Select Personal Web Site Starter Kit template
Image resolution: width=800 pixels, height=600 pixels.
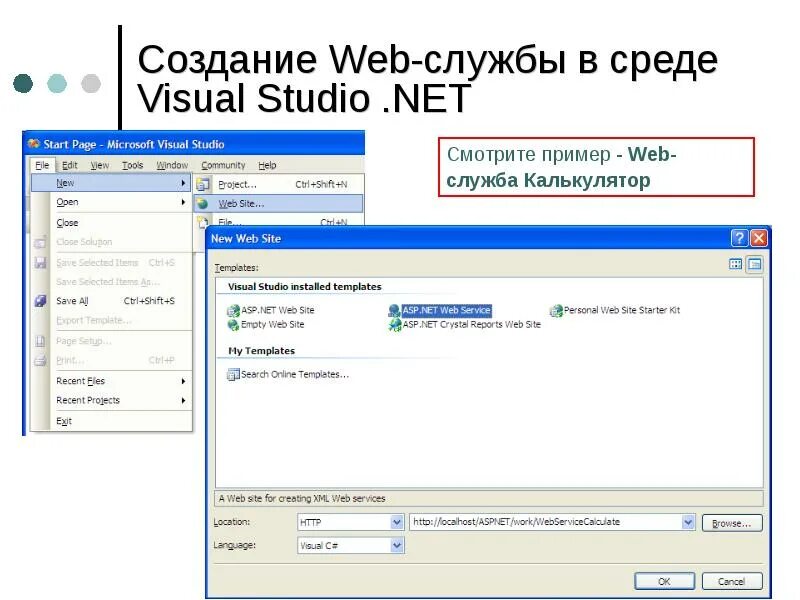(x=621, y=310)
